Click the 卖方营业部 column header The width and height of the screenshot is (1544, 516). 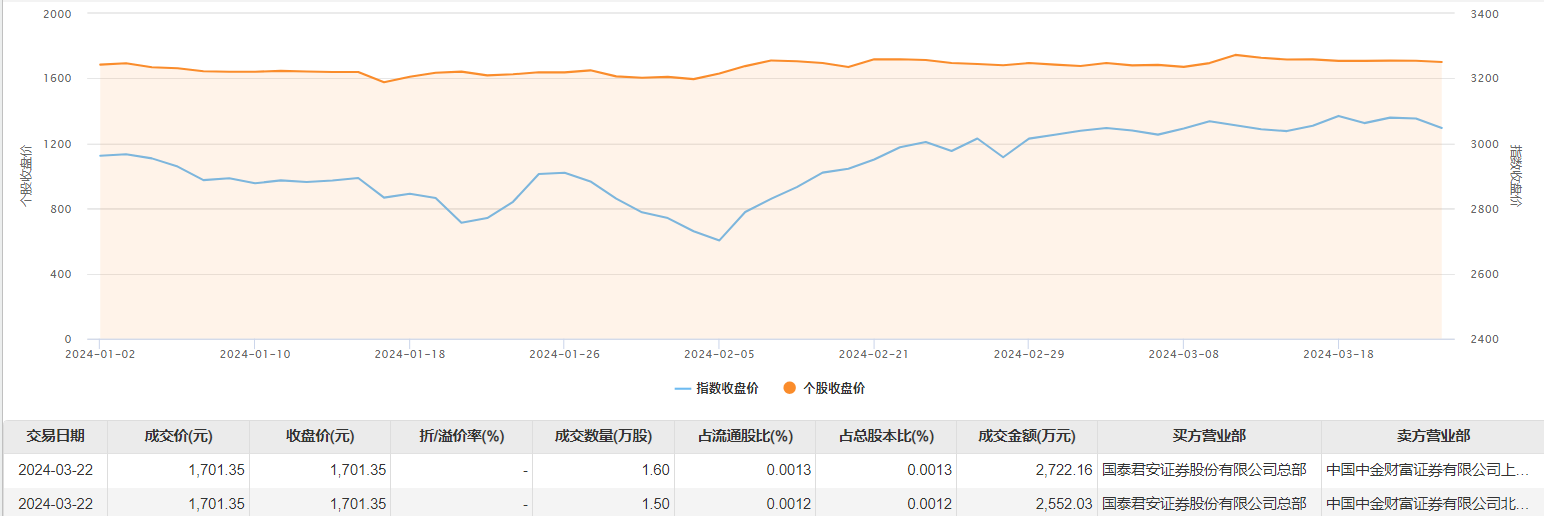[1433, 436]
